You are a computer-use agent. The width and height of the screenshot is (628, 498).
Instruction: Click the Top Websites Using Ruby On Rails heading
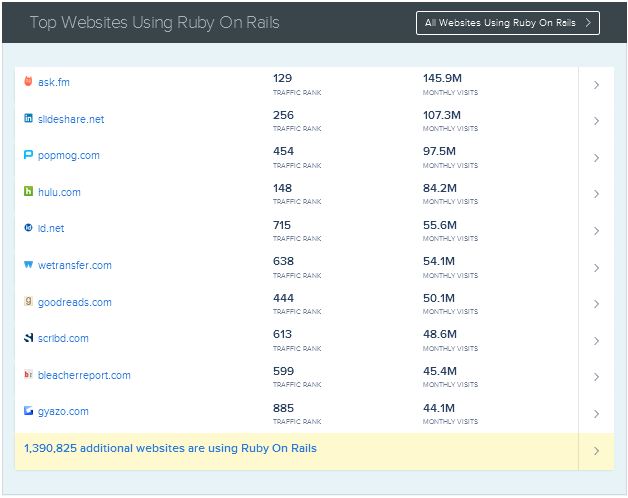tap(155, 23)
